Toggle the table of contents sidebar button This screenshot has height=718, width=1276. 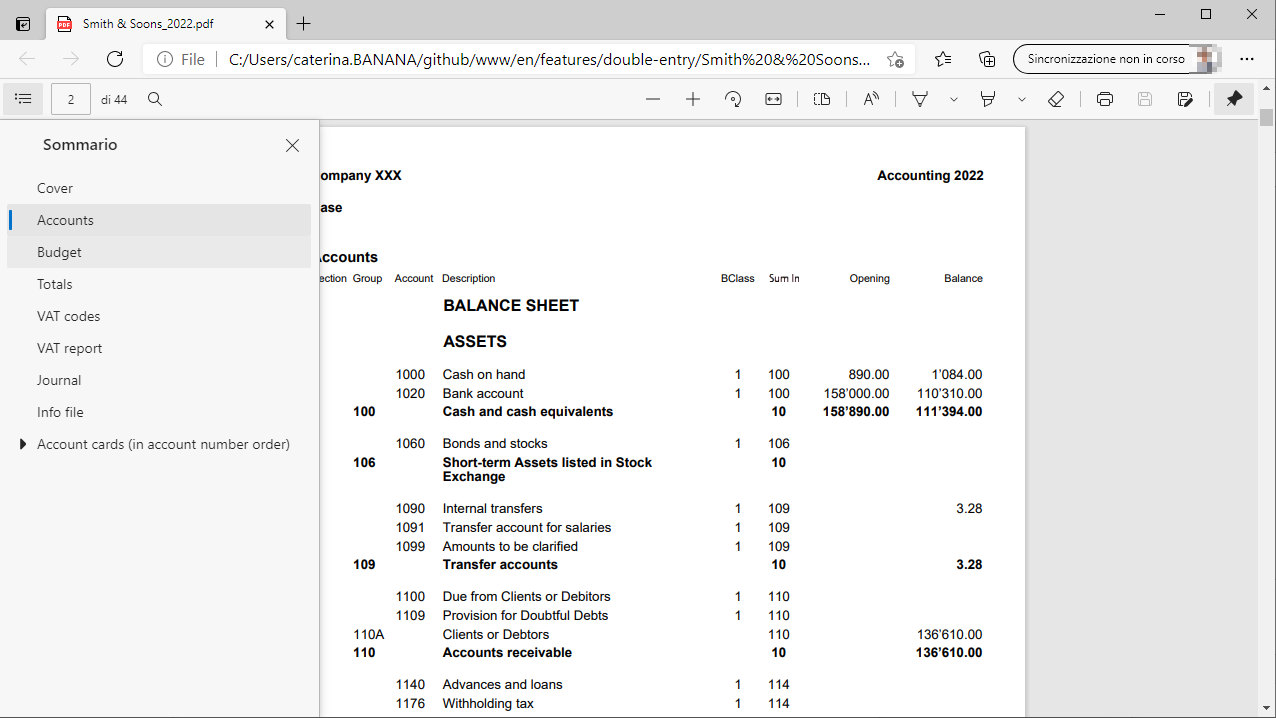pos(24,99)
